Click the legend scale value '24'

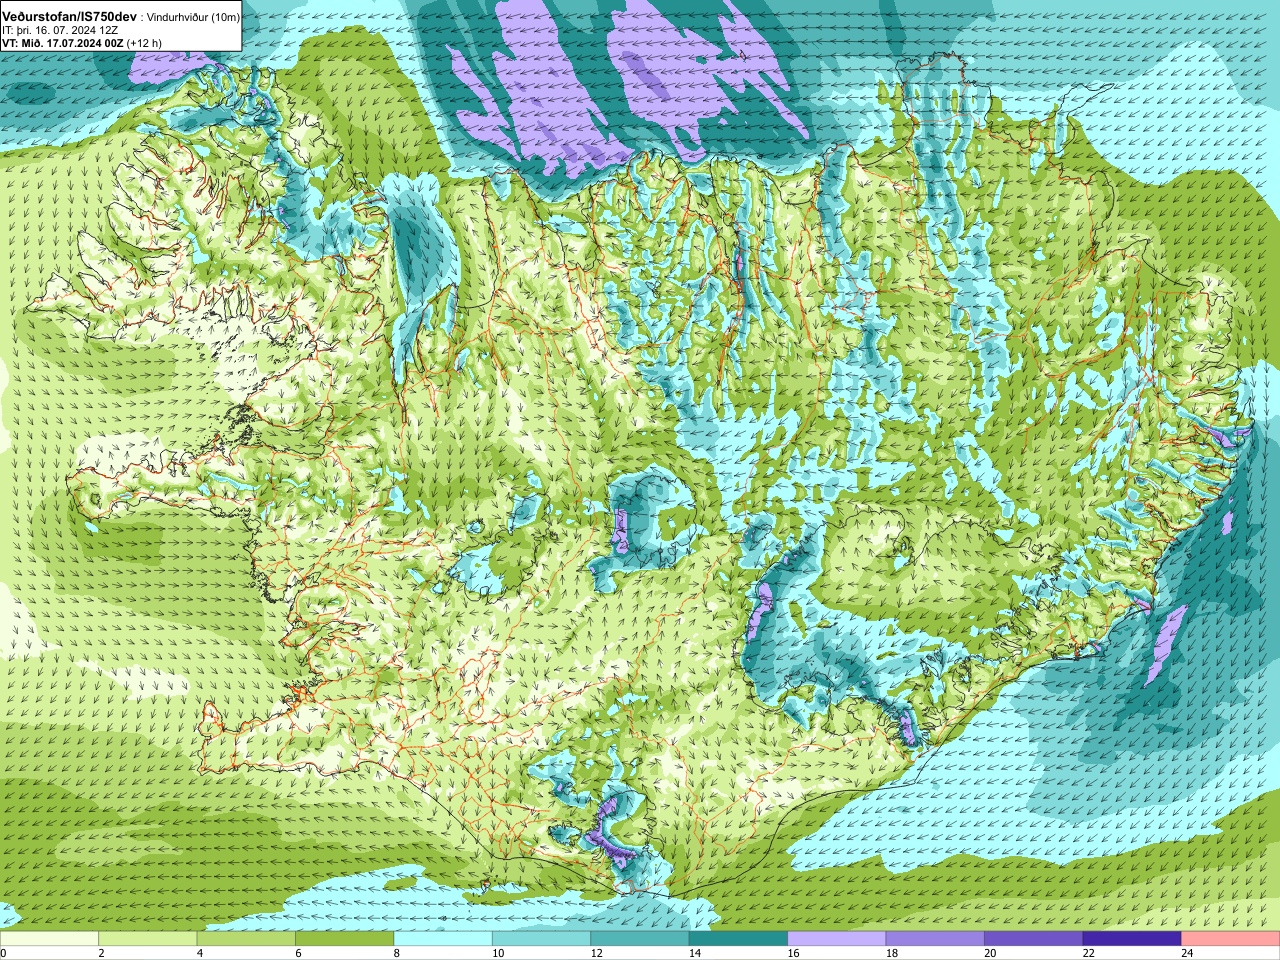(x=1187, y=953)
